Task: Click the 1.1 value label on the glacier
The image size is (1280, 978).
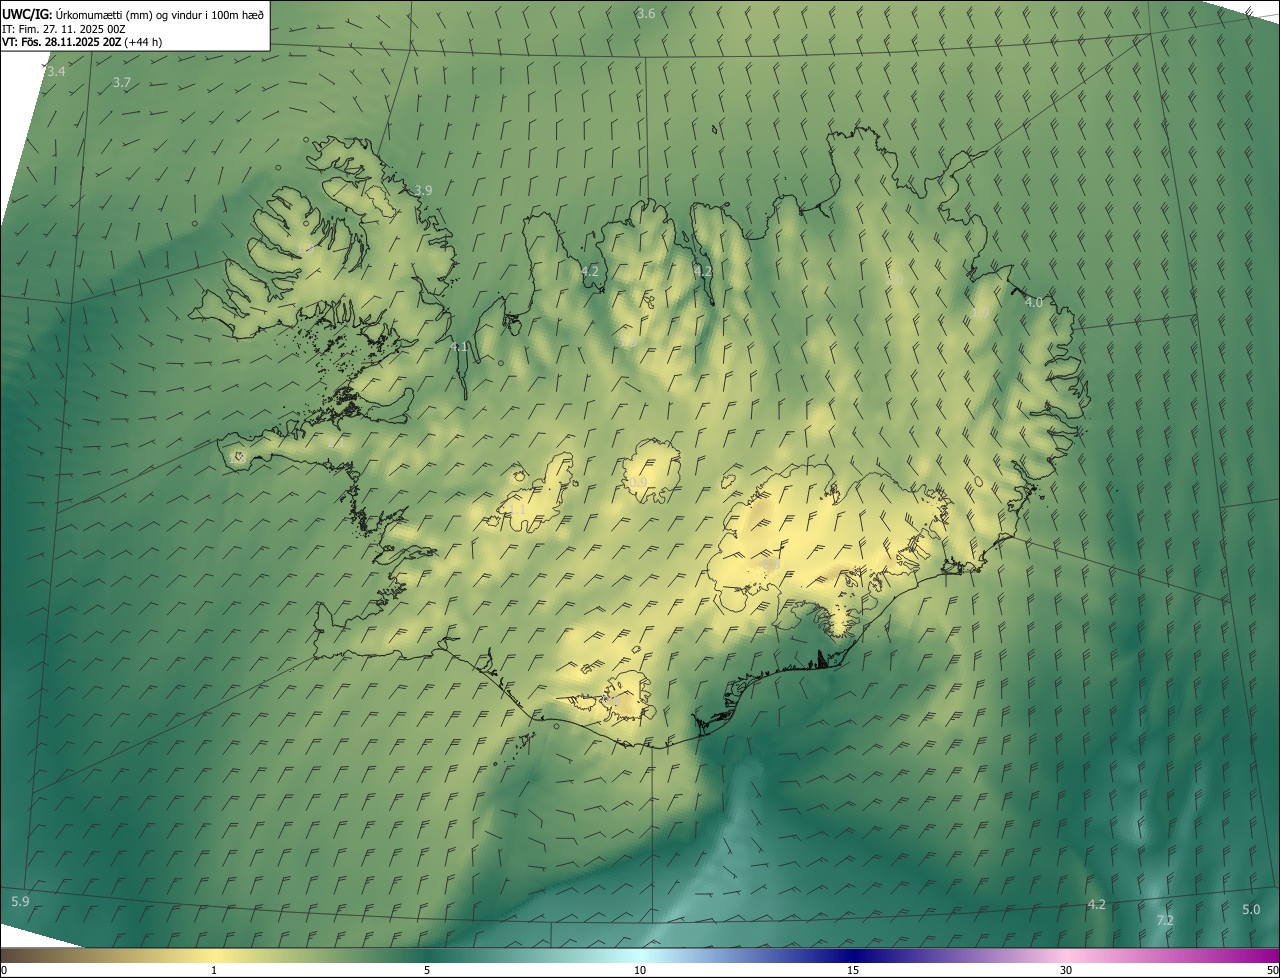Action: point(517,510)
